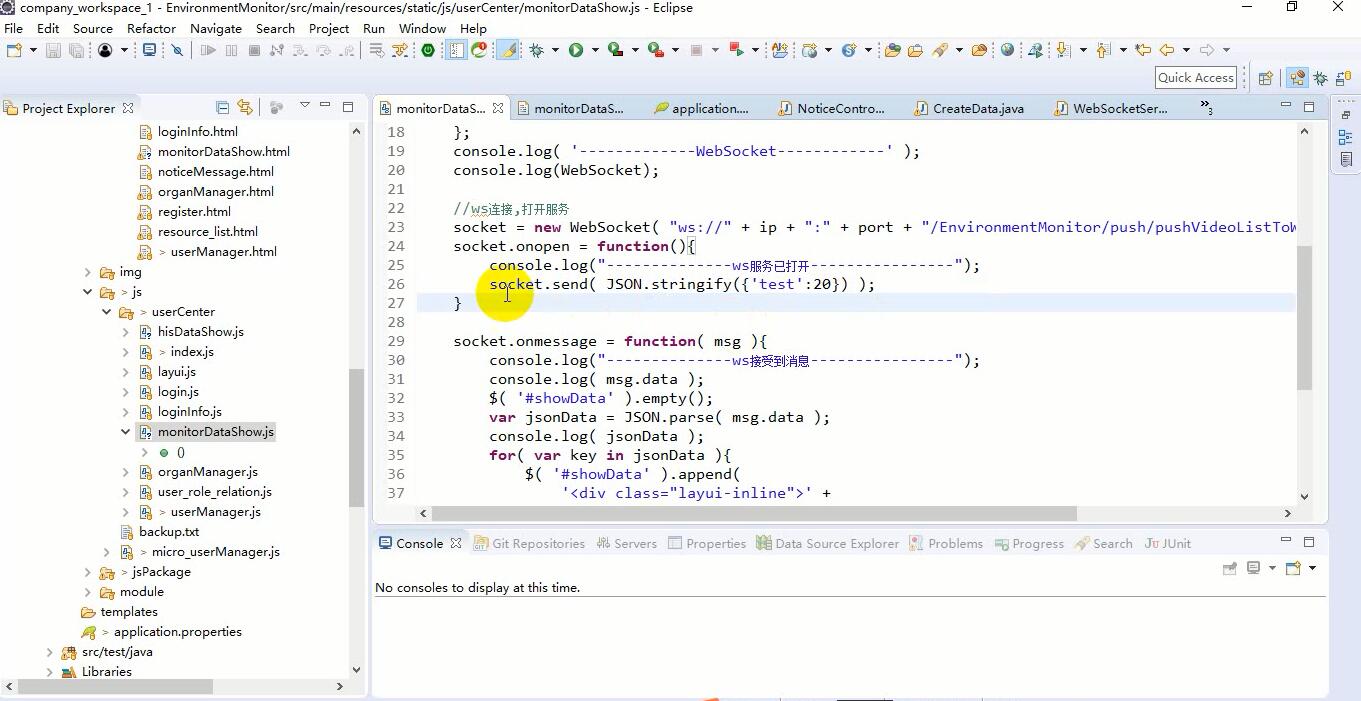Toggle Show Line Numbers toolbar button
This screenshot has width=1361, height=701.
click(456, 50)
